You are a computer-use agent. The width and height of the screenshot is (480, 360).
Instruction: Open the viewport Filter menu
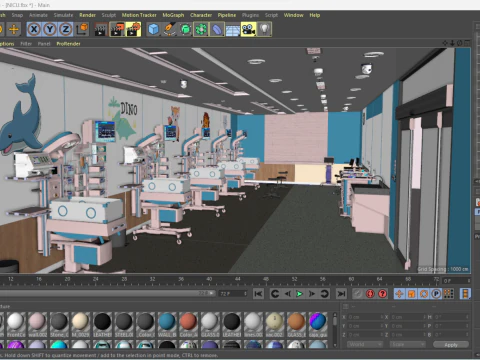tap(26, 44)
